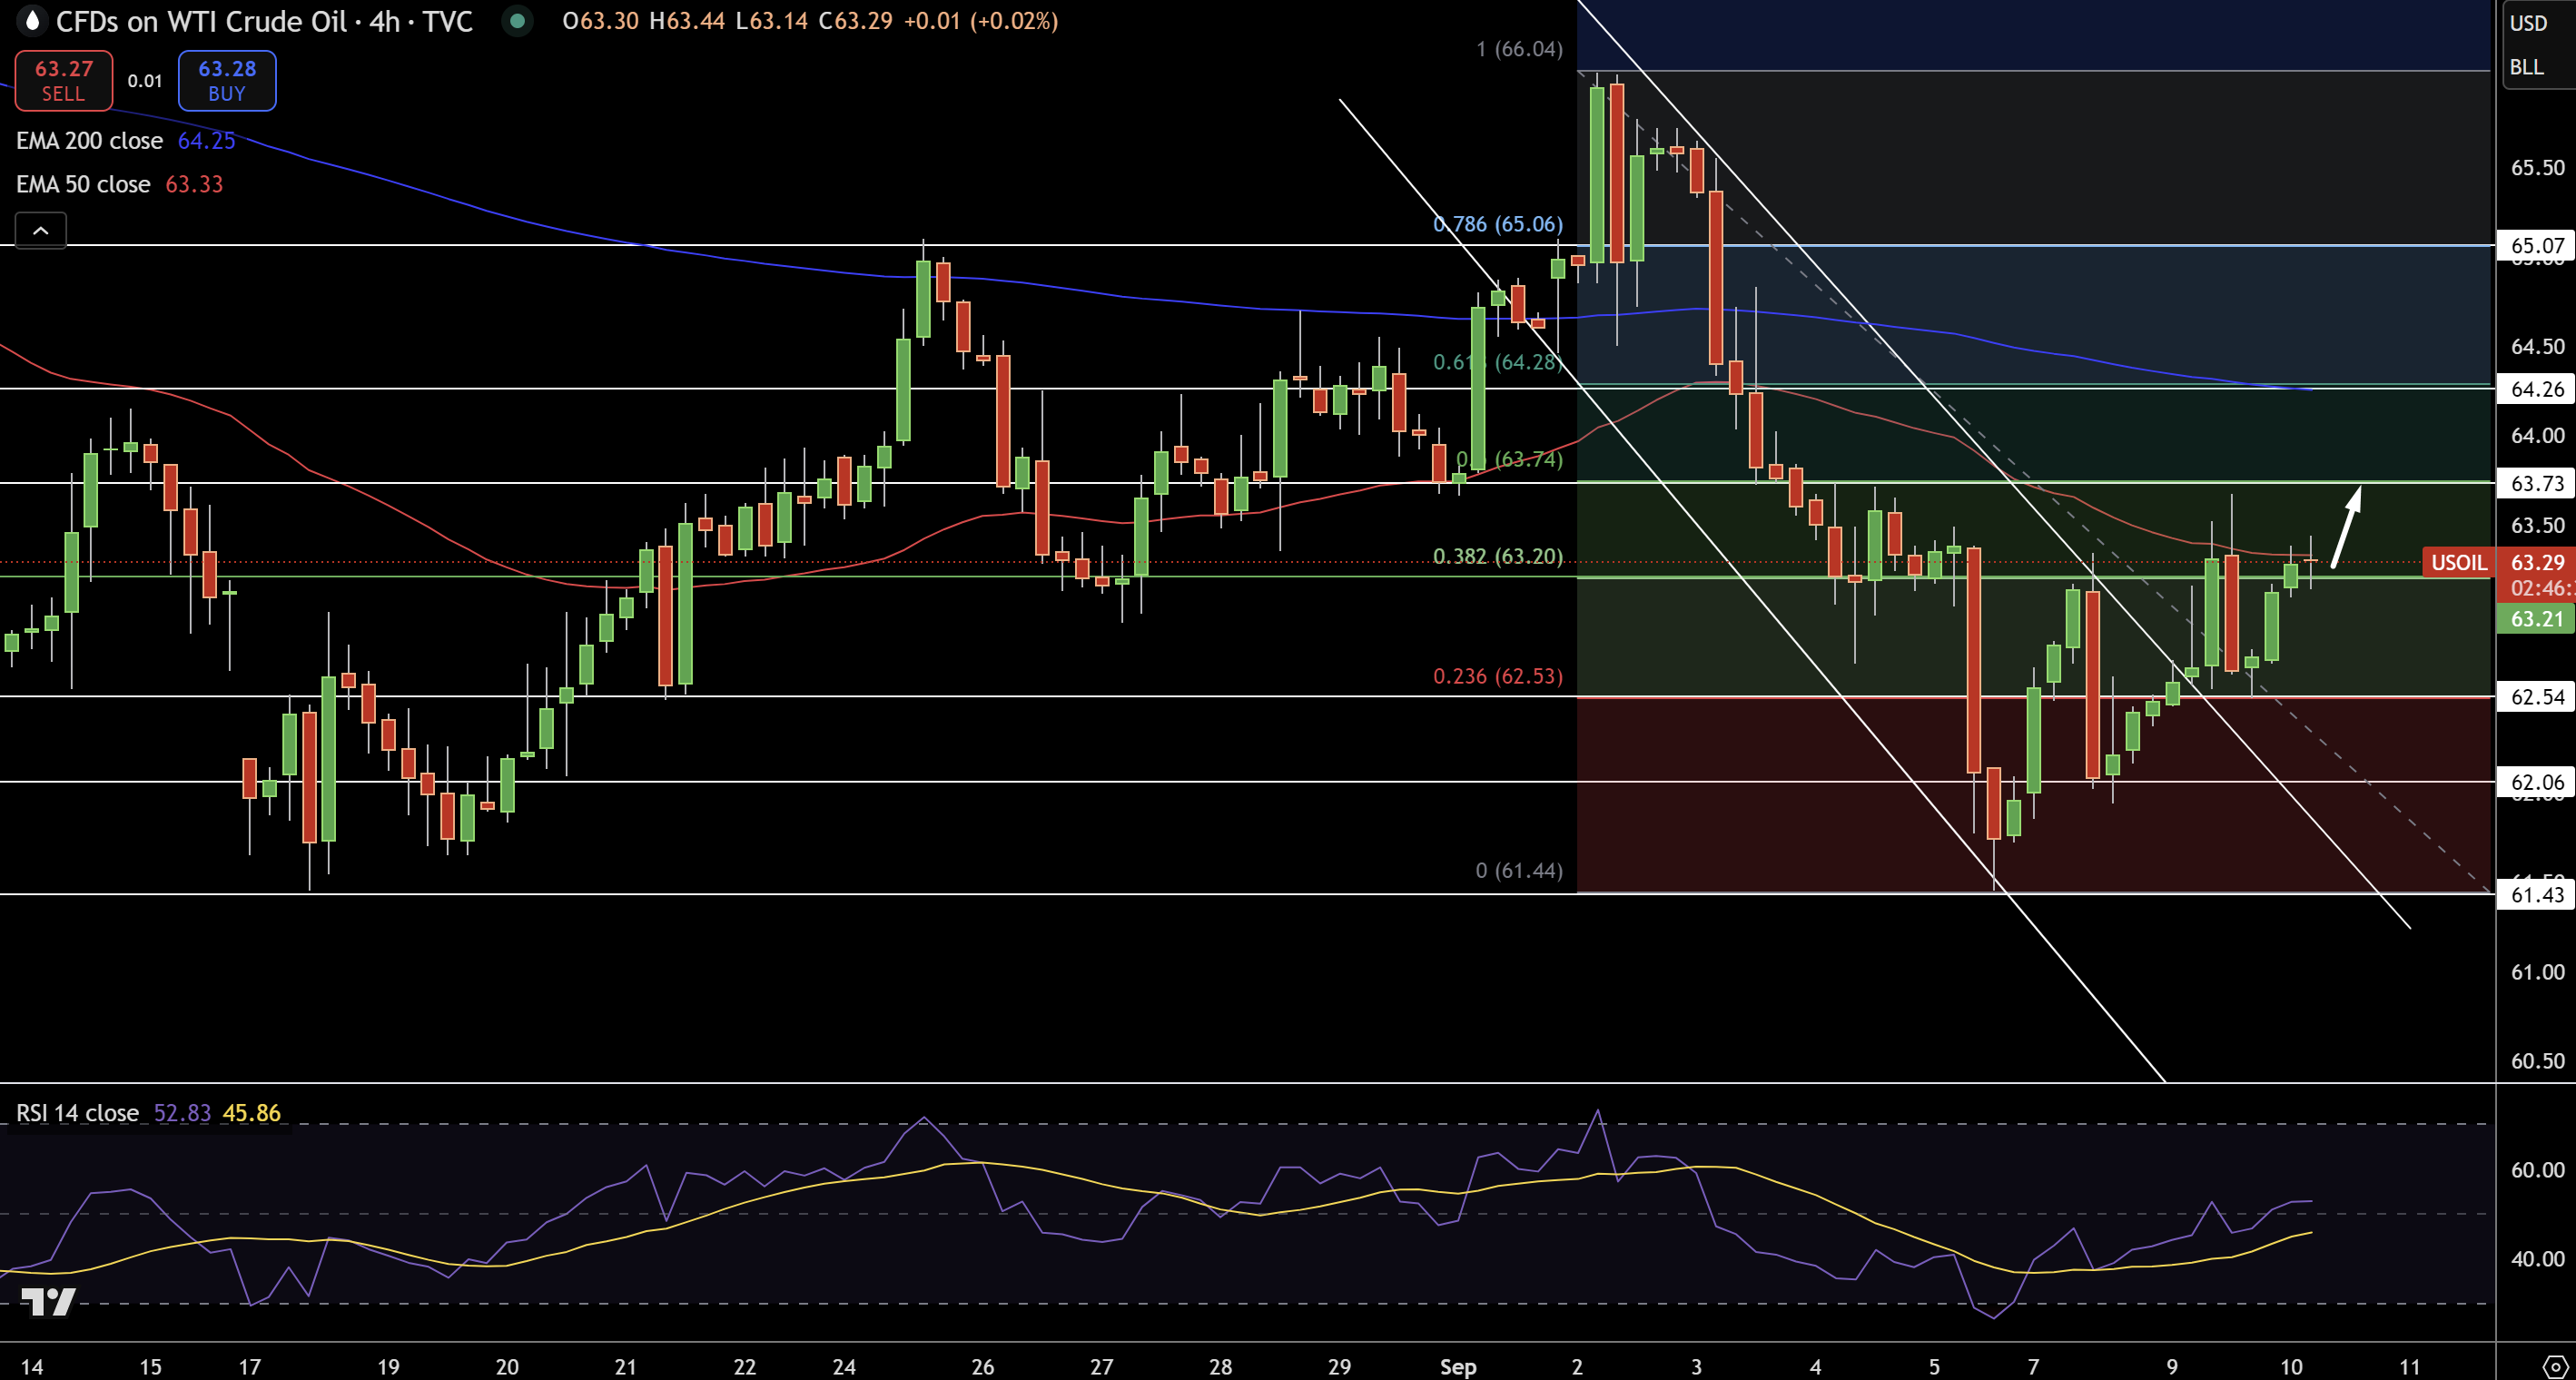
Task: Click the RSI value 52.83
Action: click(x=182, y=1113)
